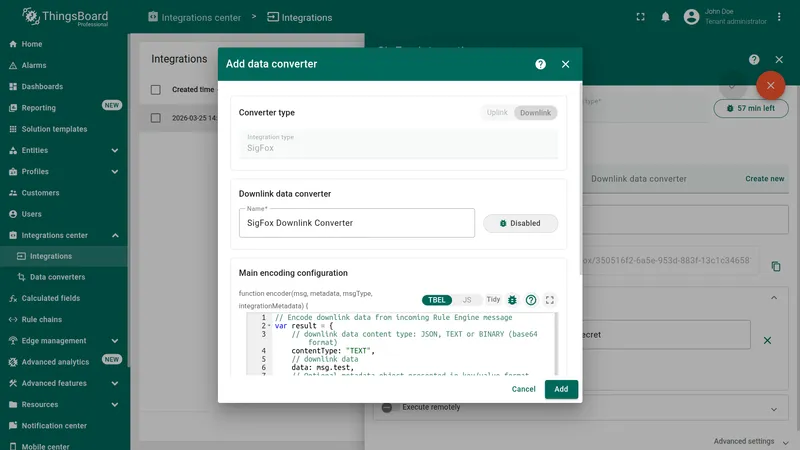Open John Doe user avatar
800x450 pixels.
coord(691,17)
